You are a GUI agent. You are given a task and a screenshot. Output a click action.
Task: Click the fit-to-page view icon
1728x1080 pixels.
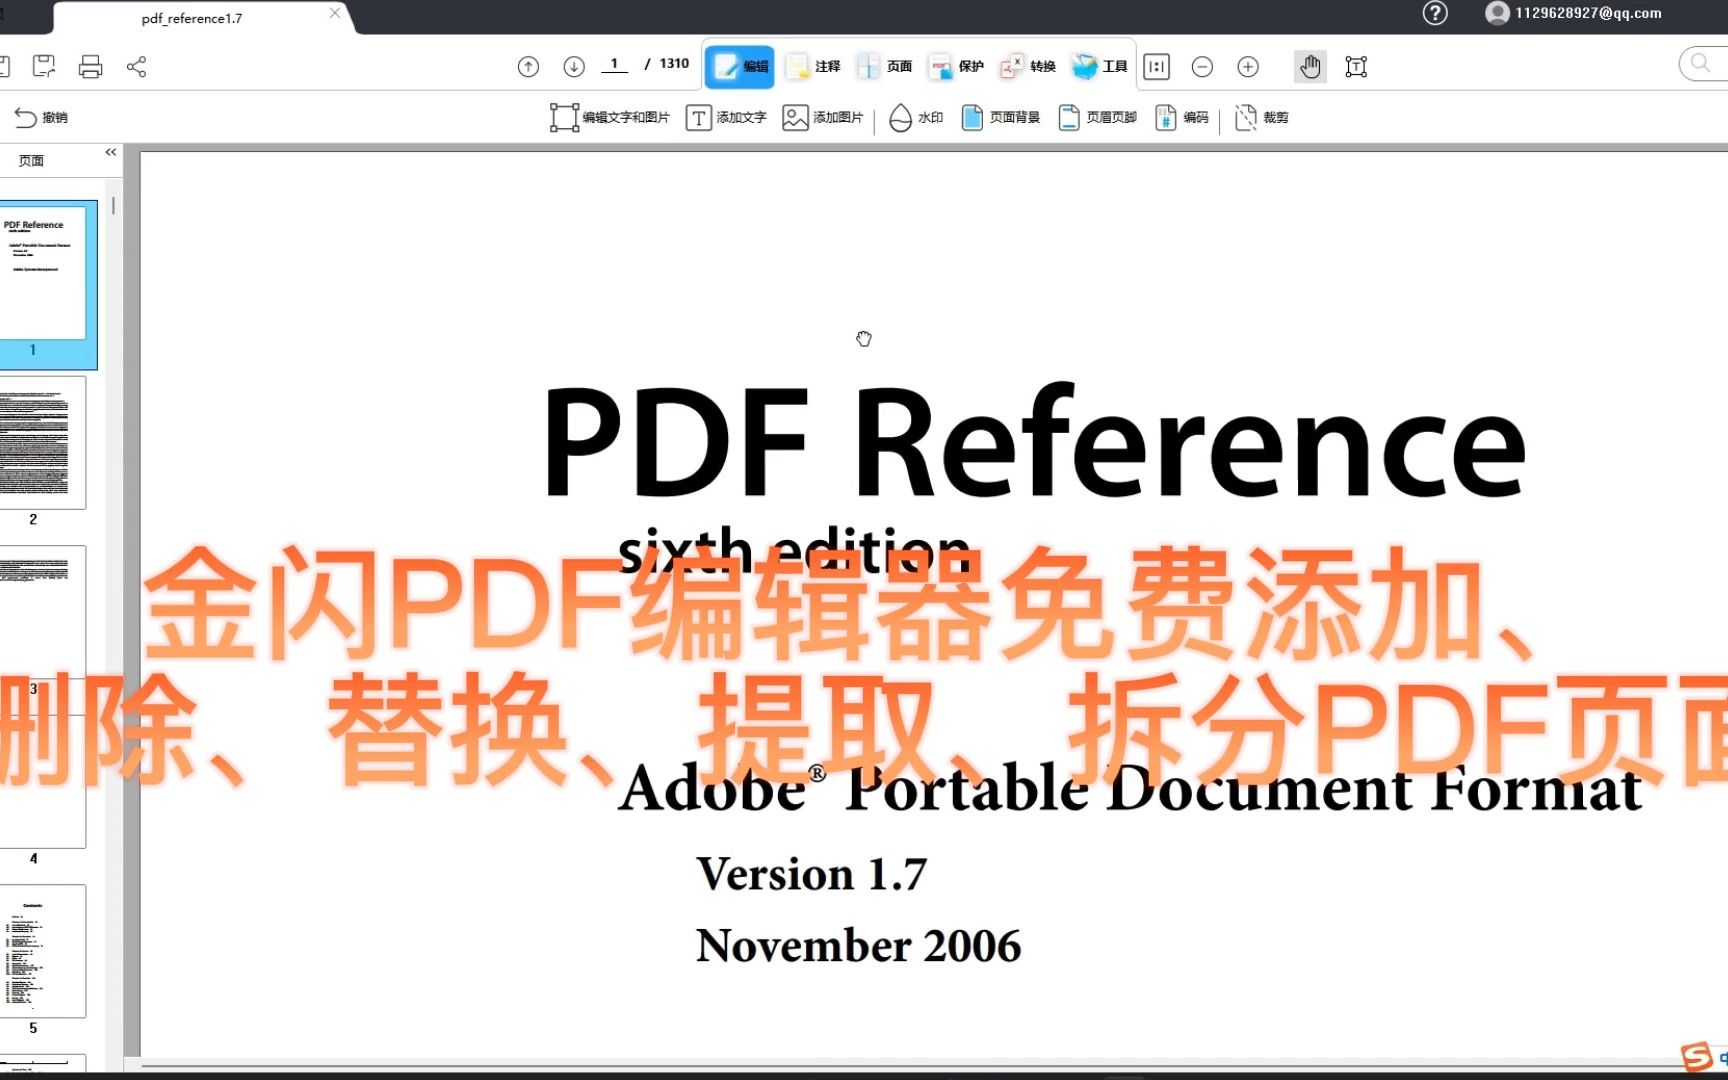click(1155, 66)
